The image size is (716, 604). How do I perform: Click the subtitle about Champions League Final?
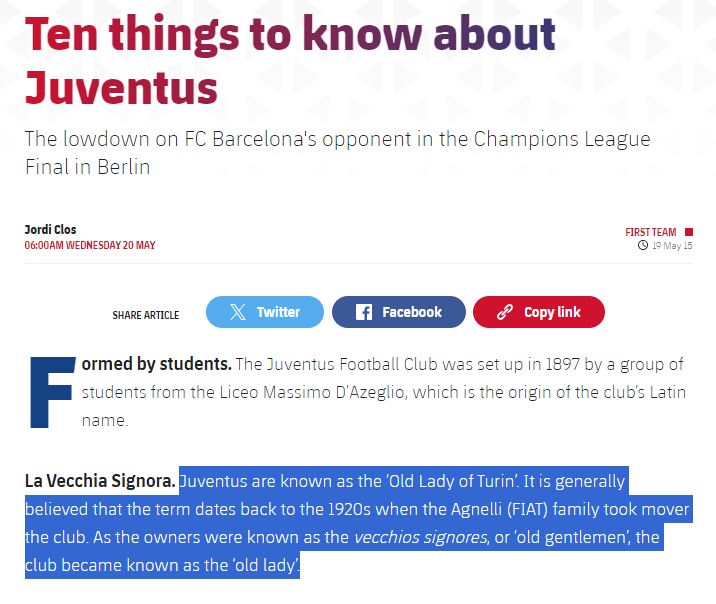point(337,152)
